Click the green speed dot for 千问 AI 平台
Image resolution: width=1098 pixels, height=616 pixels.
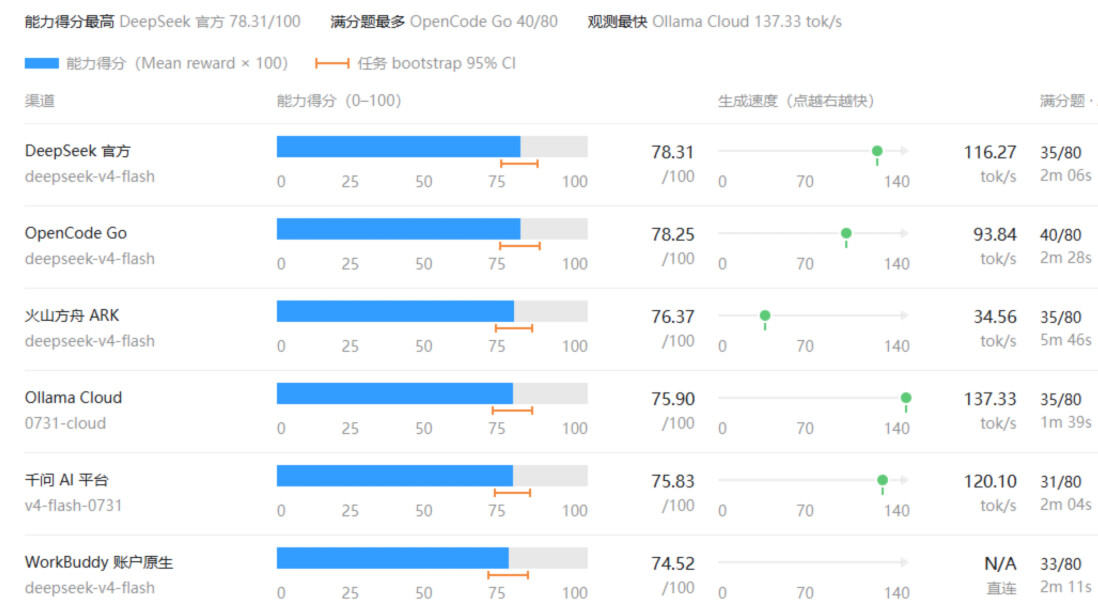(x=882, y=480)
